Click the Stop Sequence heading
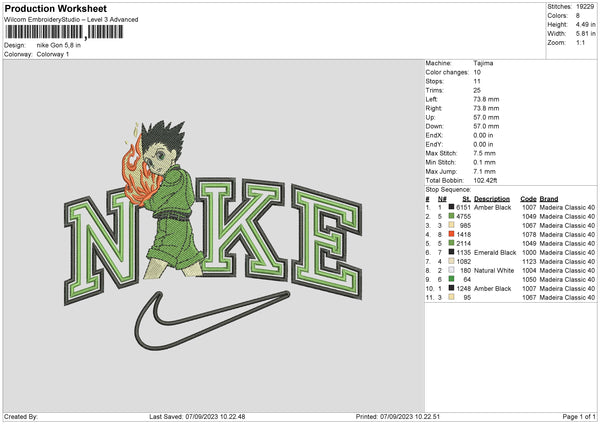 [448, 190]
